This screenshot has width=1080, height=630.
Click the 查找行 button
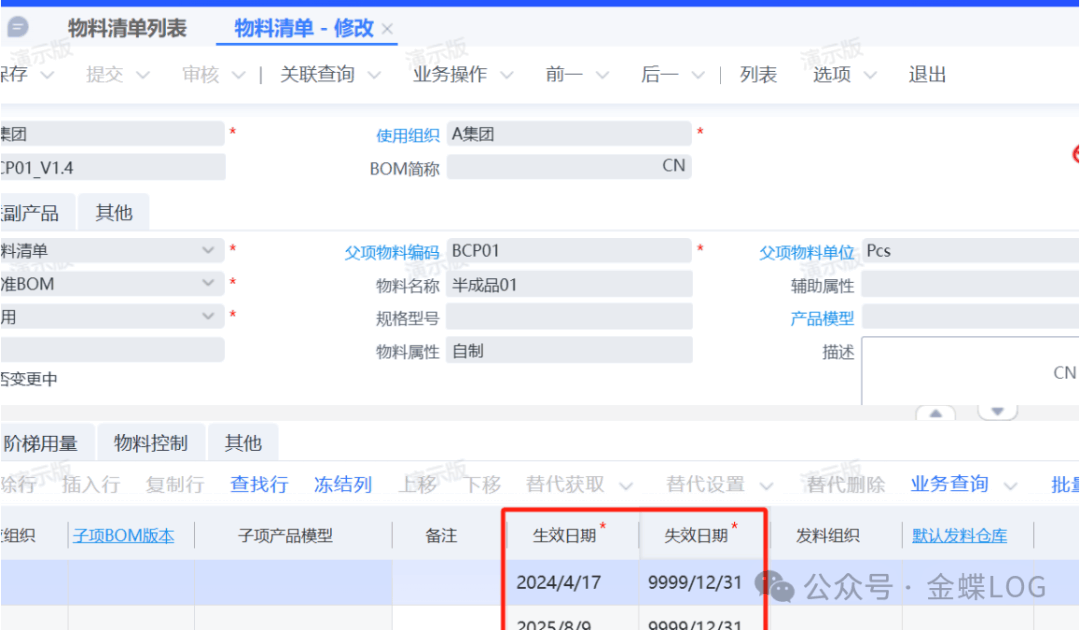(259, 485)
